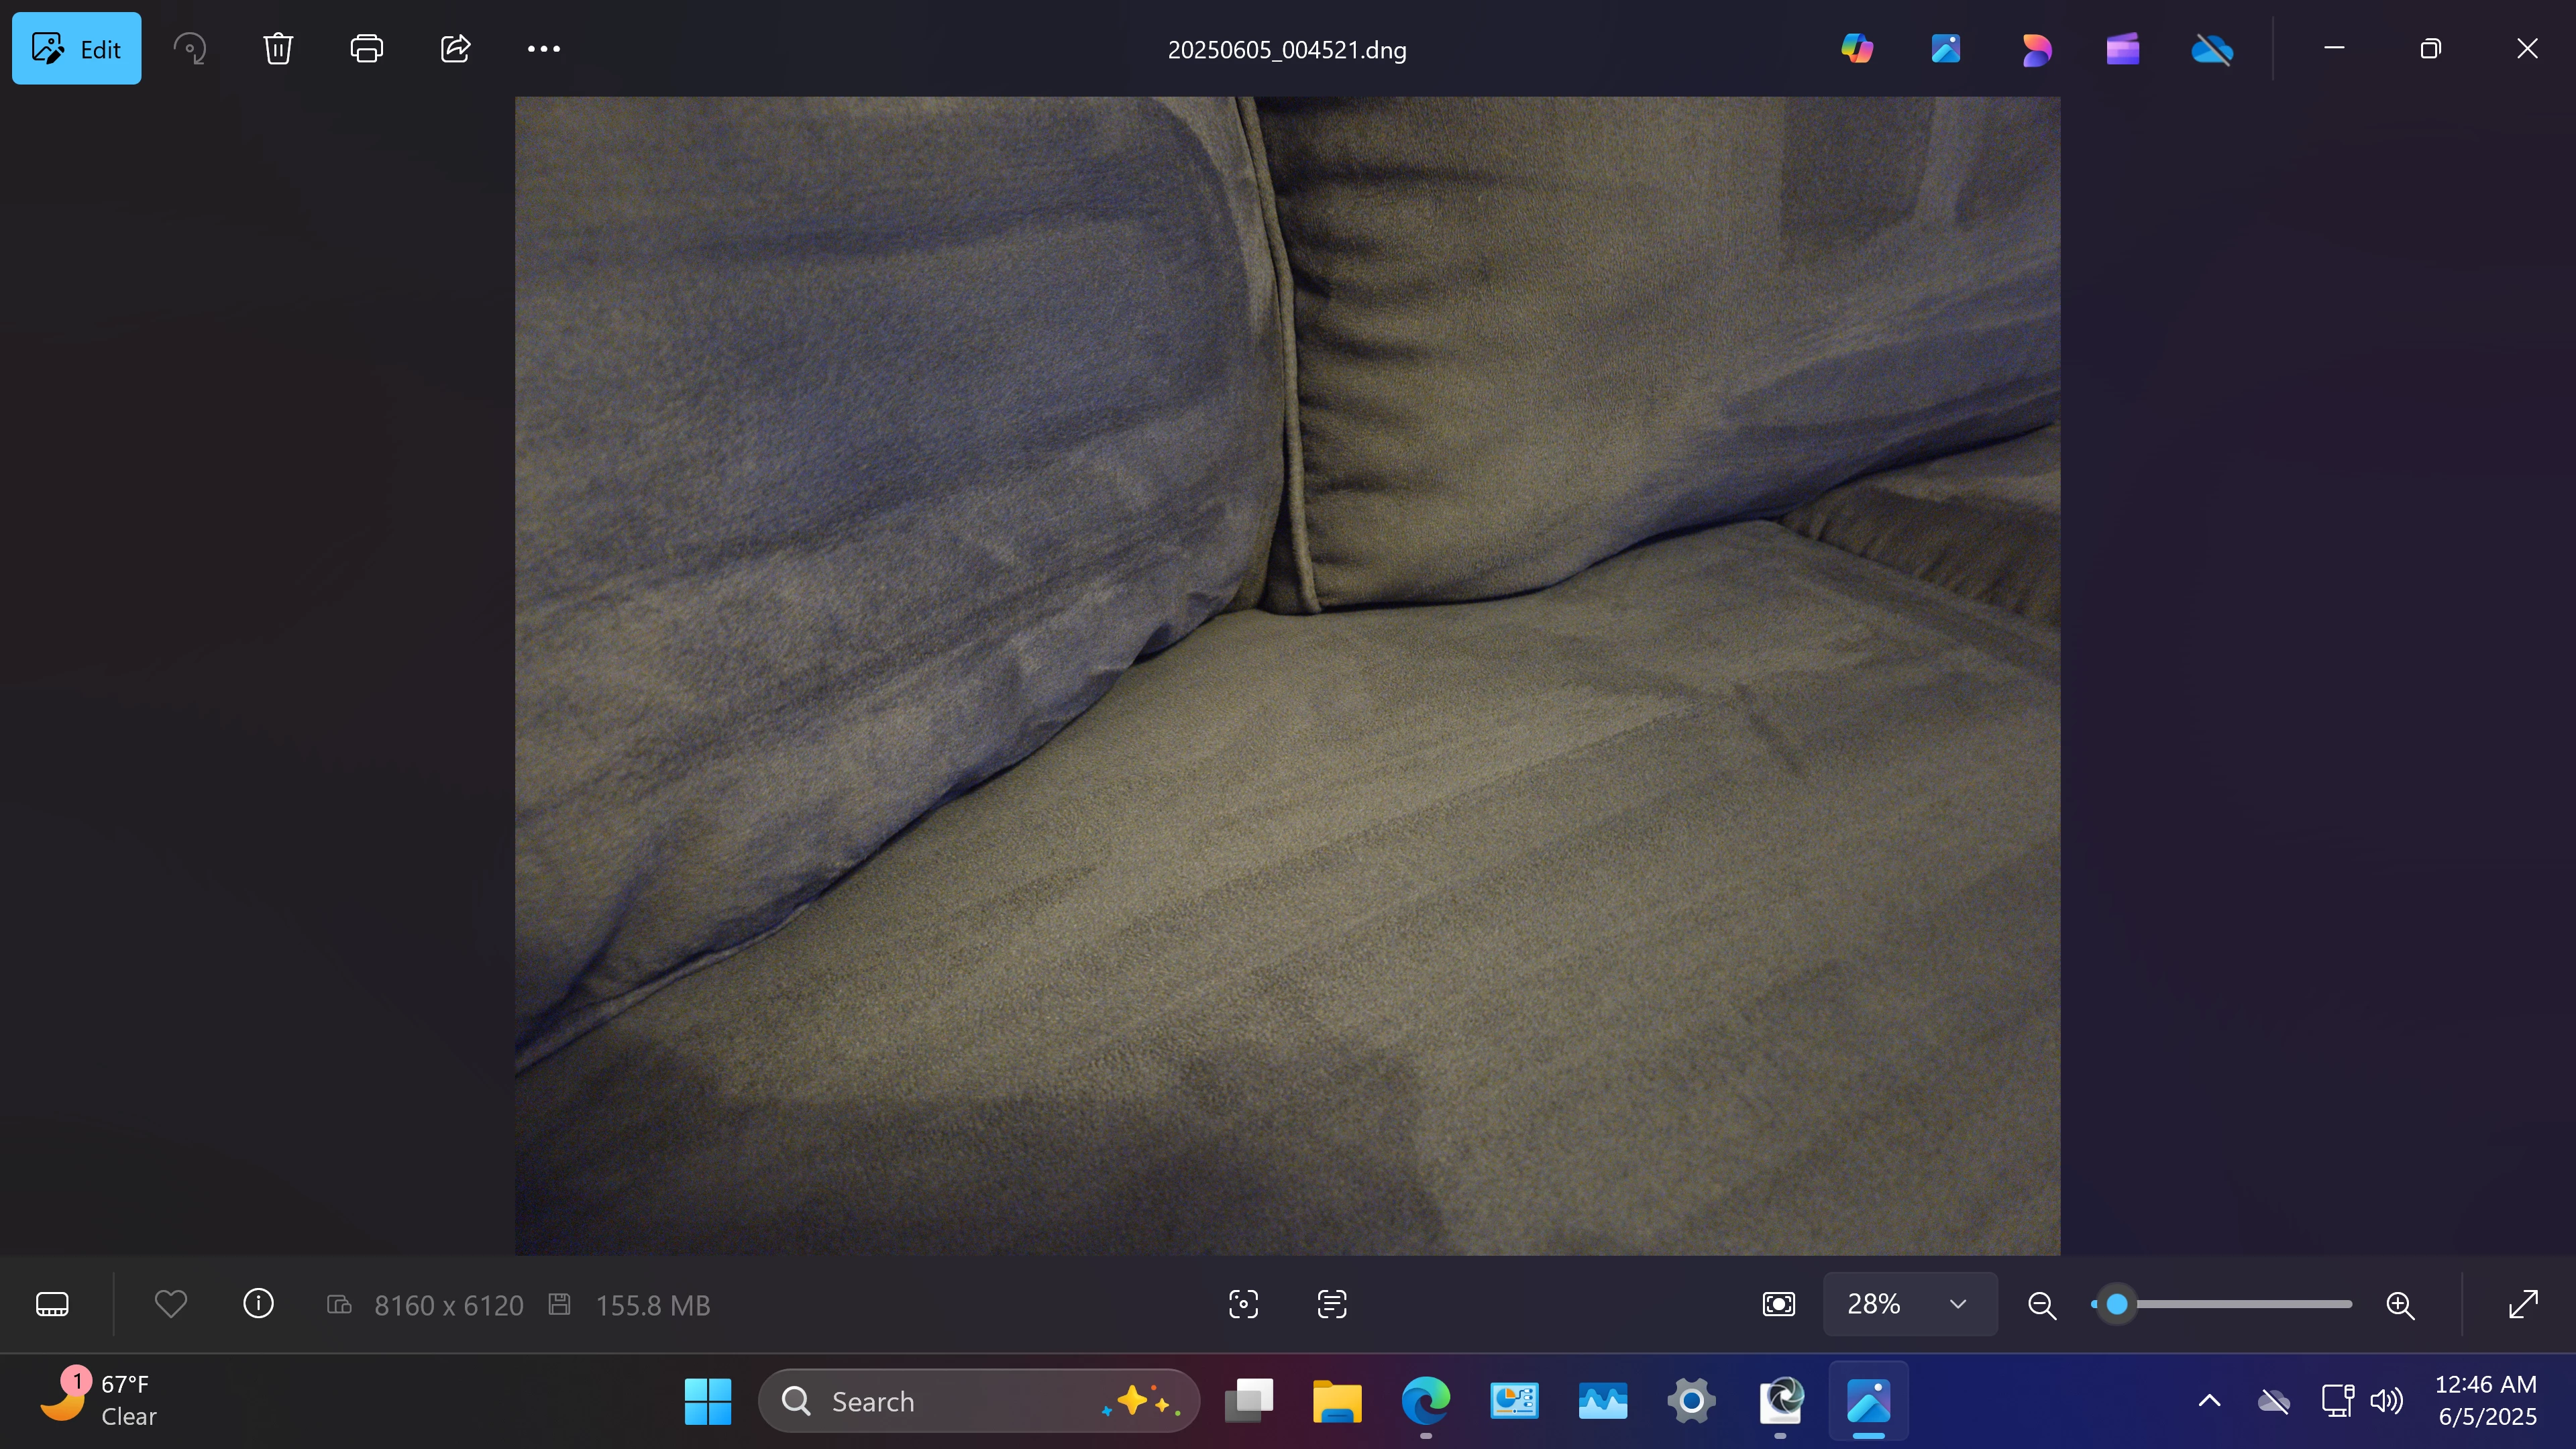Rotate the photo using the rotate icon
The image size is (2576, 1449).
190,49
